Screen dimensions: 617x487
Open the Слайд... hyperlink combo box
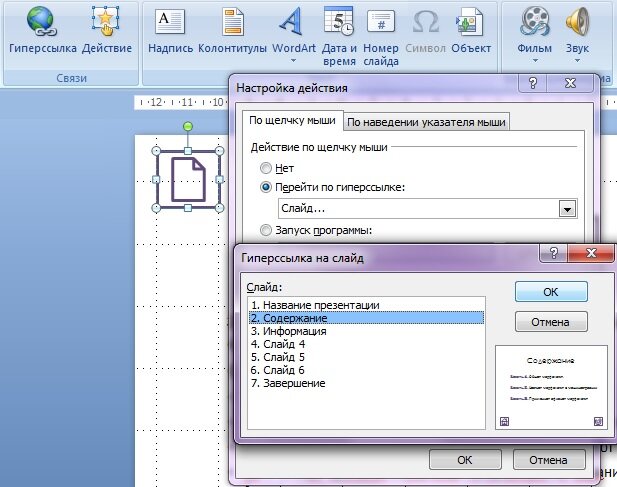428,208
